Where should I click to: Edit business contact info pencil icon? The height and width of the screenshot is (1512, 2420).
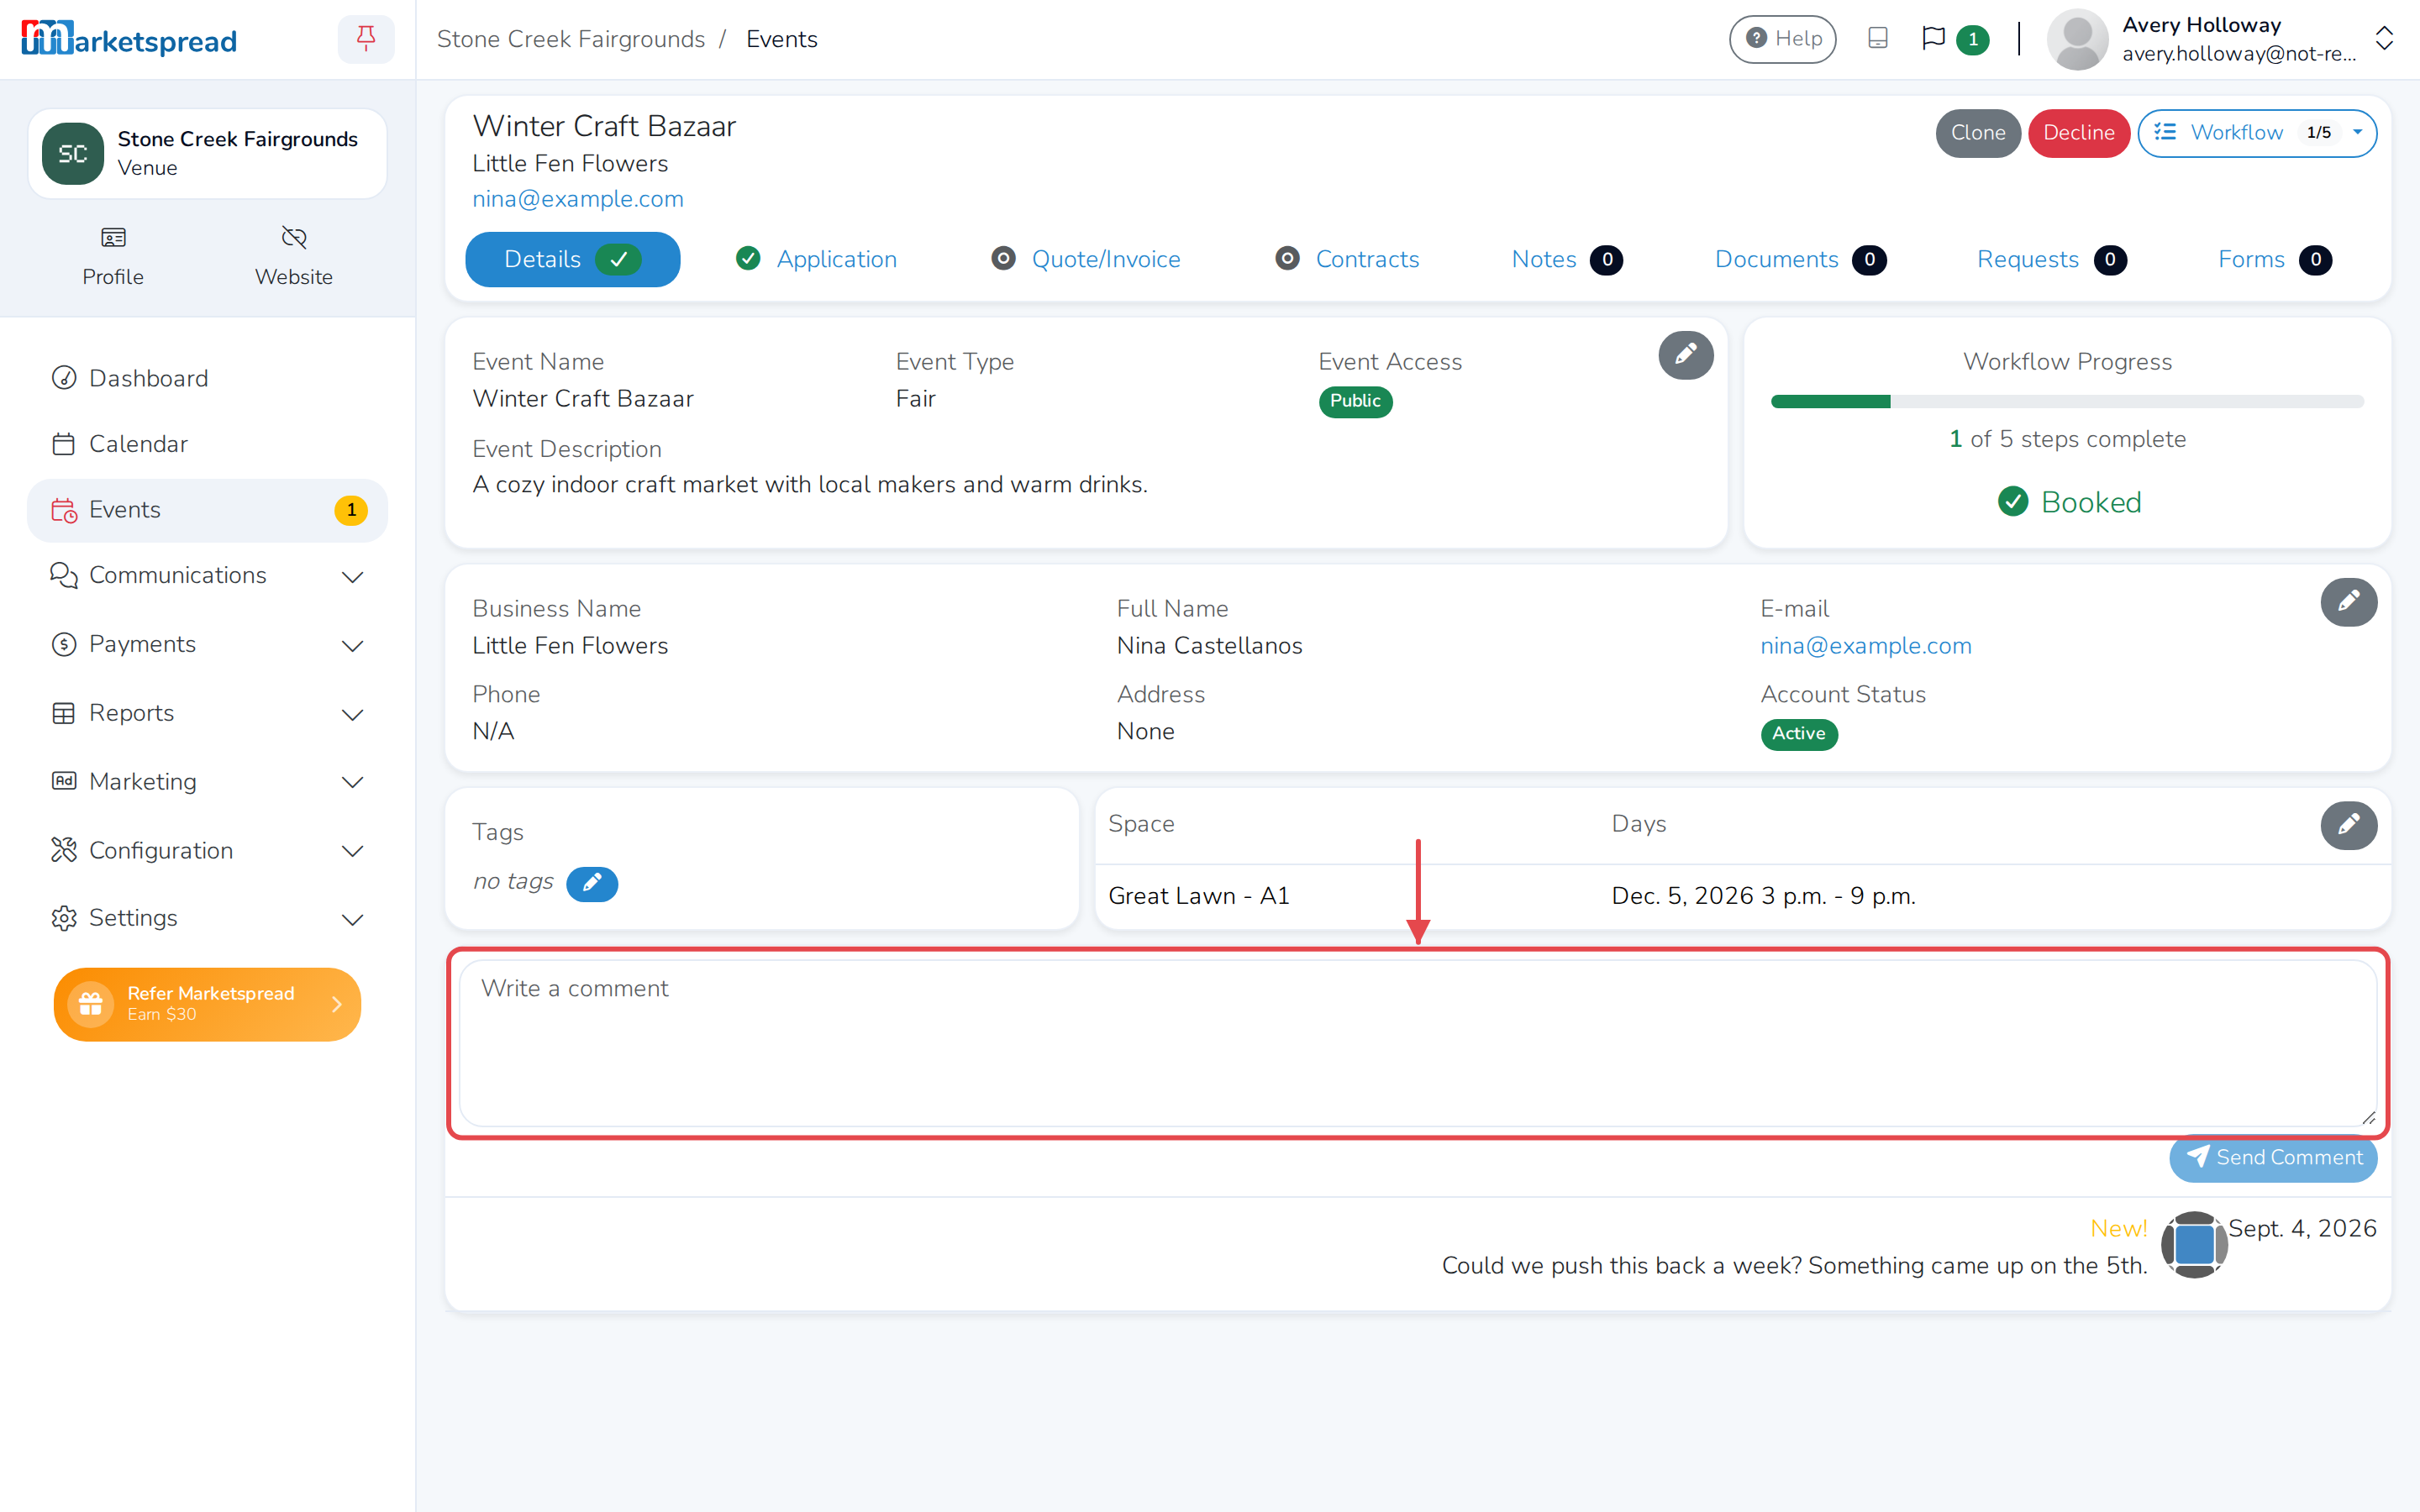[x=2348, y=602]
